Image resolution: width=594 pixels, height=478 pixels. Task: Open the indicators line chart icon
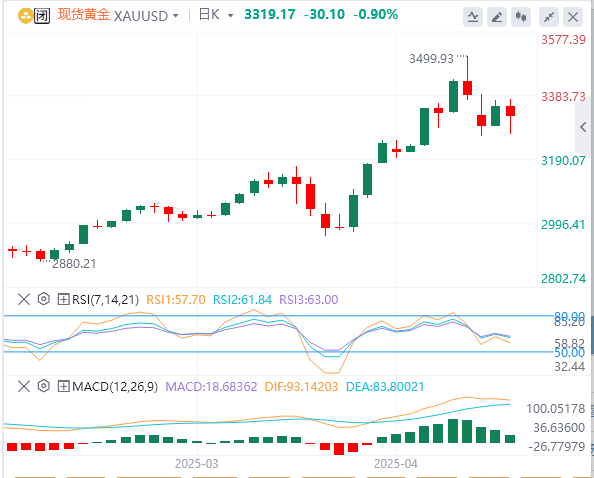pos(473,17)
